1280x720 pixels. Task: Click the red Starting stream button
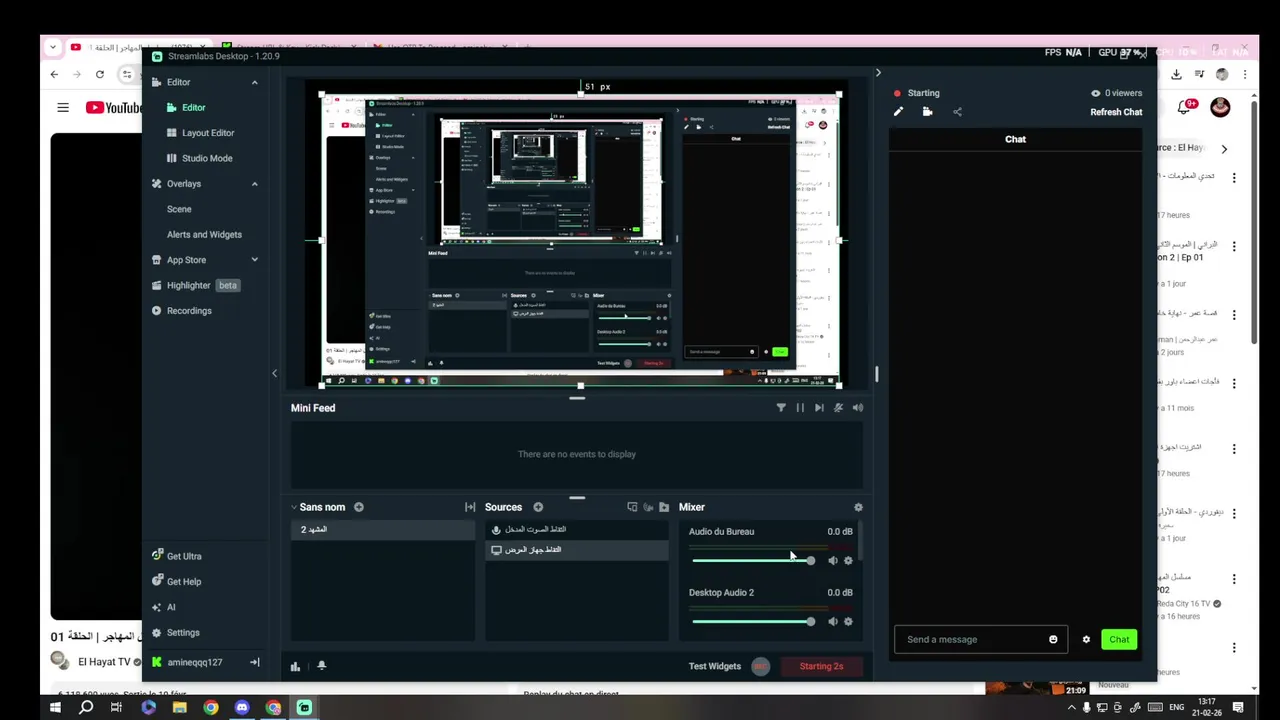click(821, 666)
